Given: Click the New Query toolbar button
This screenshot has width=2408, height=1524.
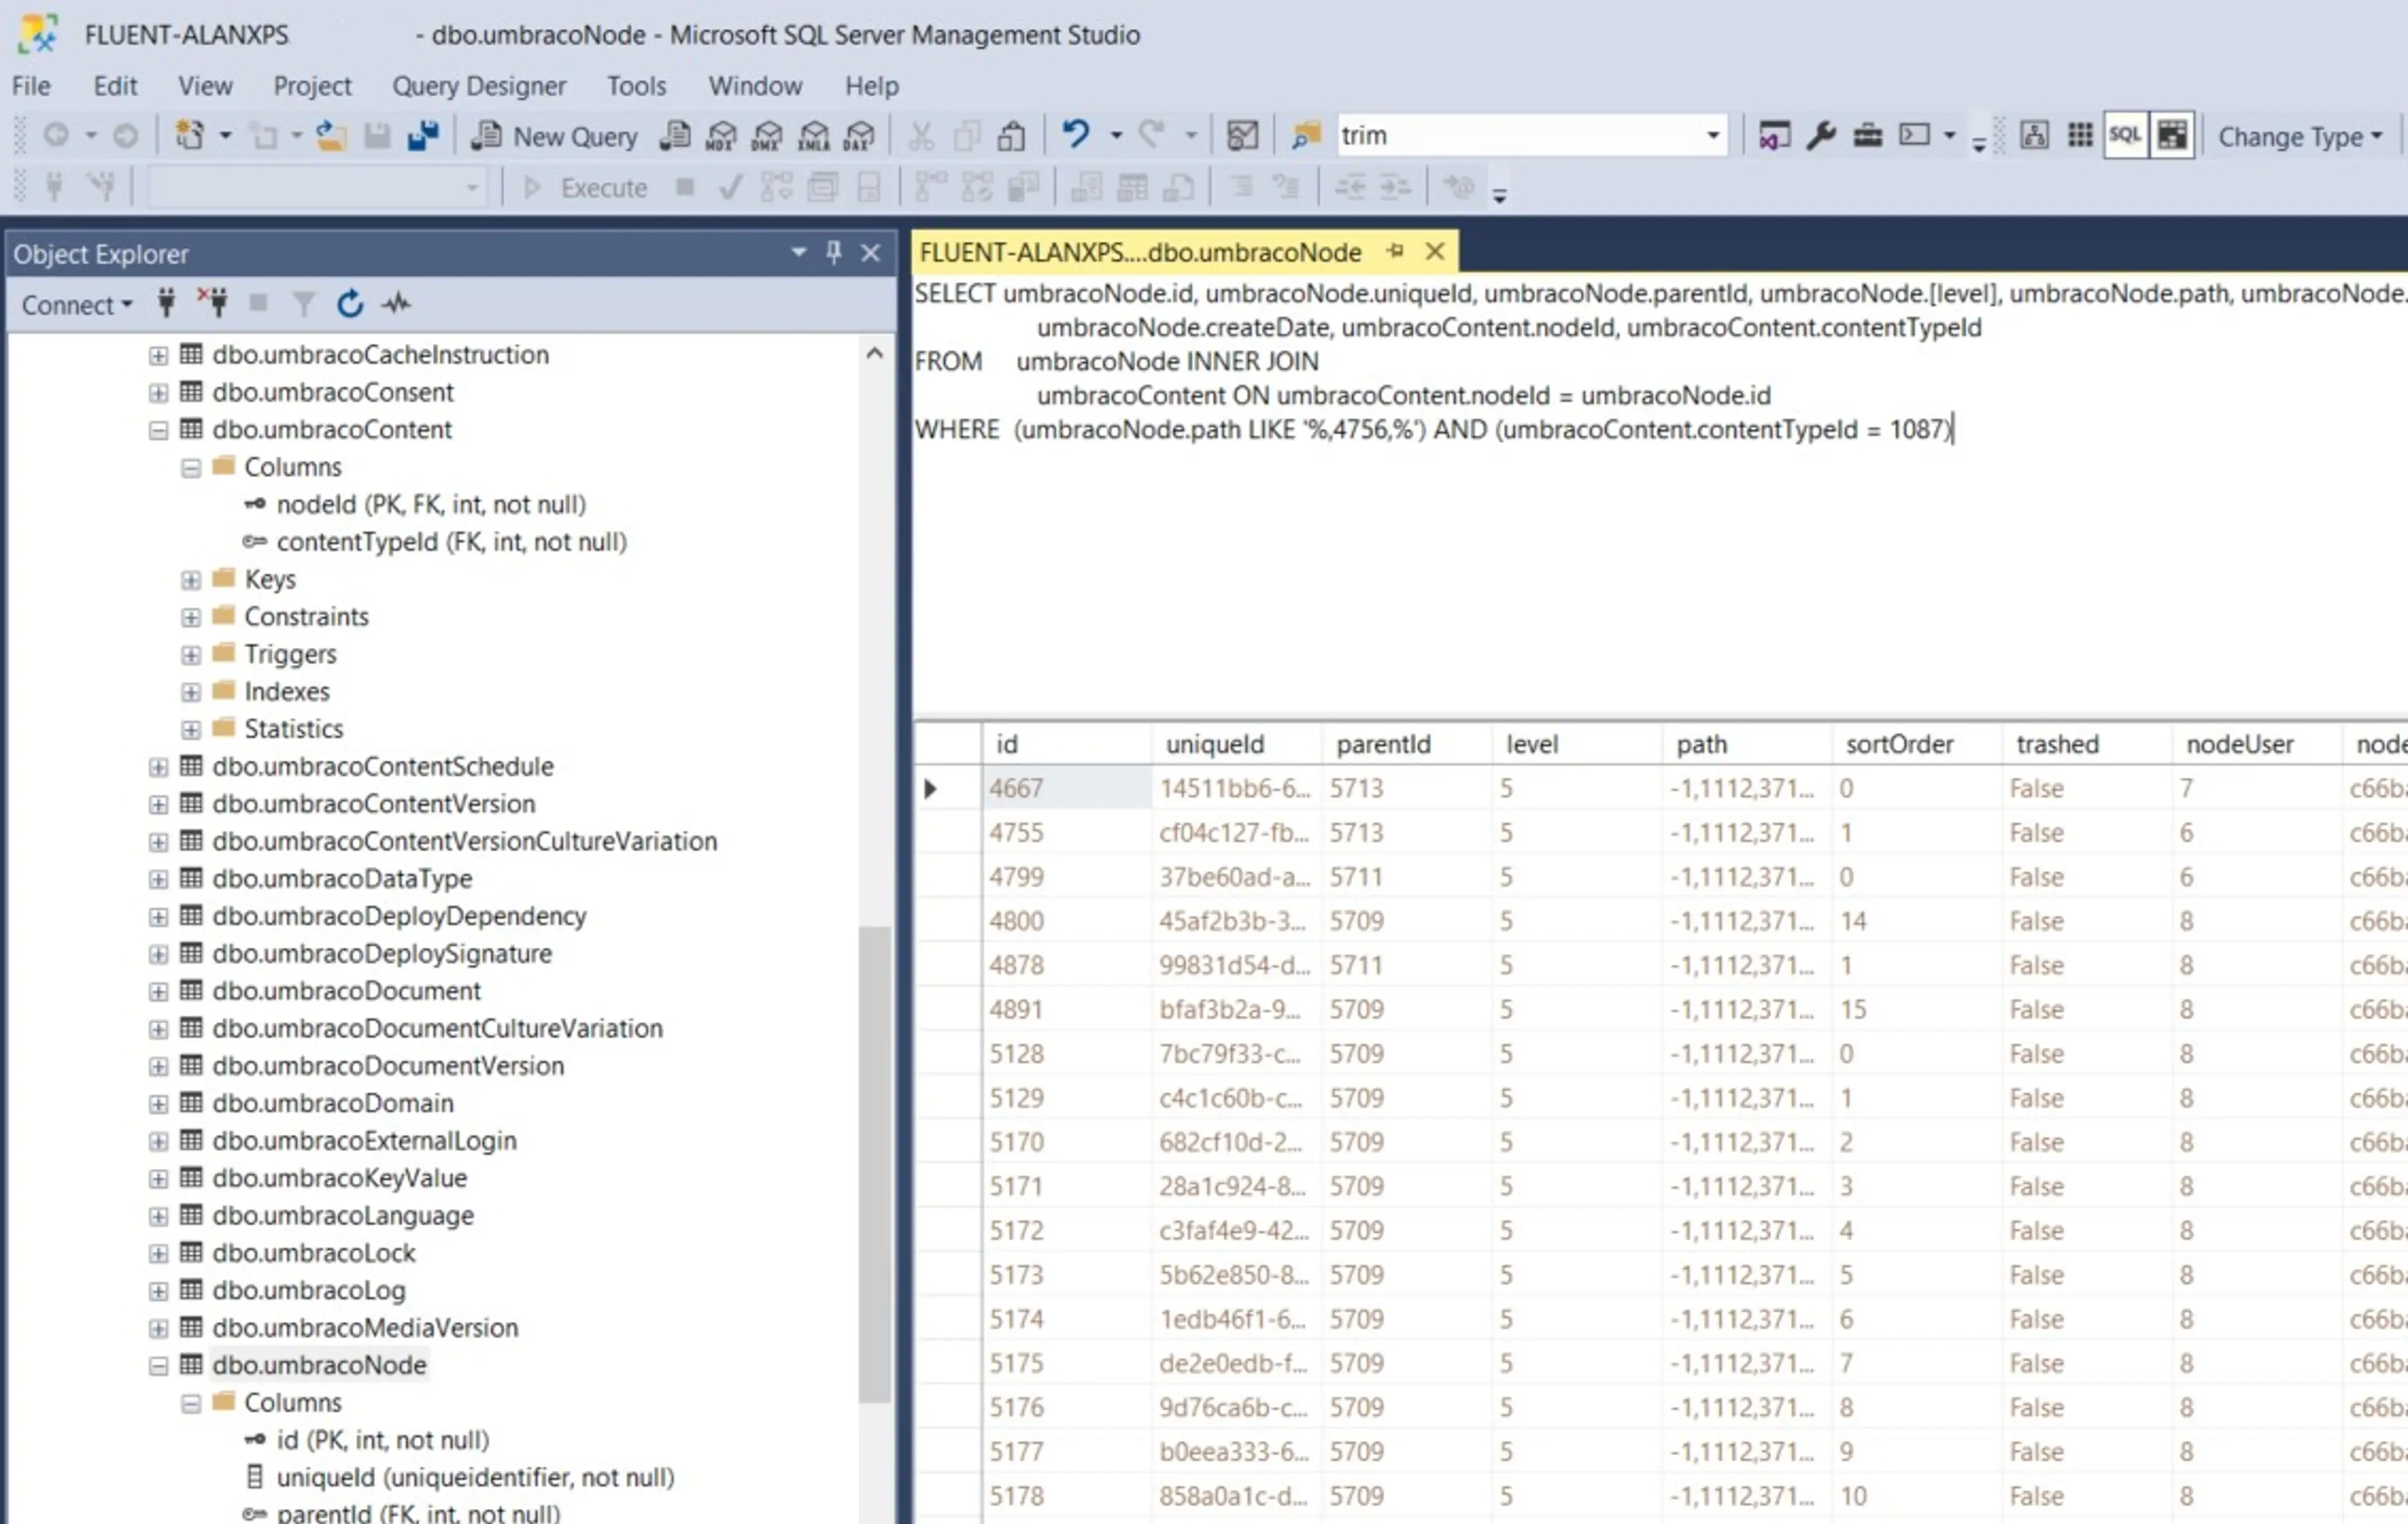Looking at the screenshot, I should pos(555,136).
